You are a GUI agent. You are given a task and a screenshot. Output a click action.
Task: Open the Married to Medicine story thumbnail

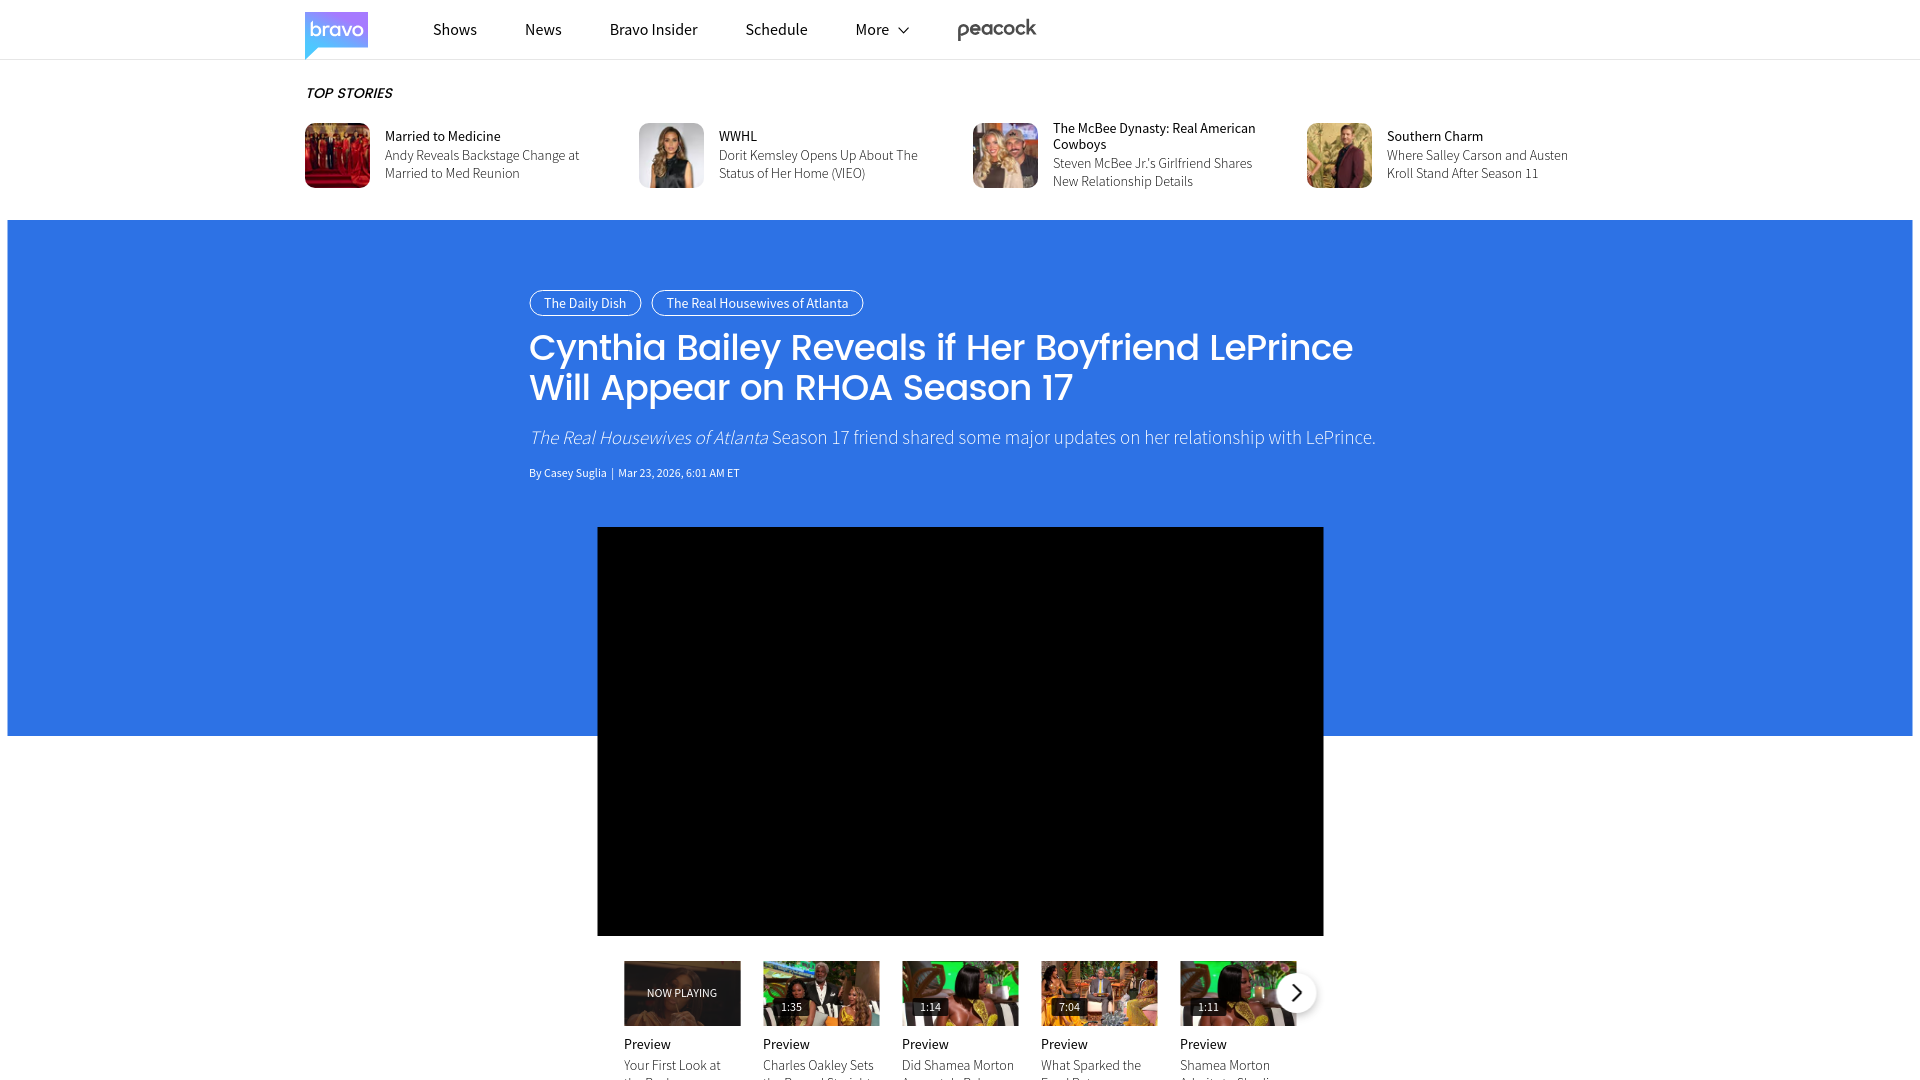pyautogui.click(x=337, y=155)
